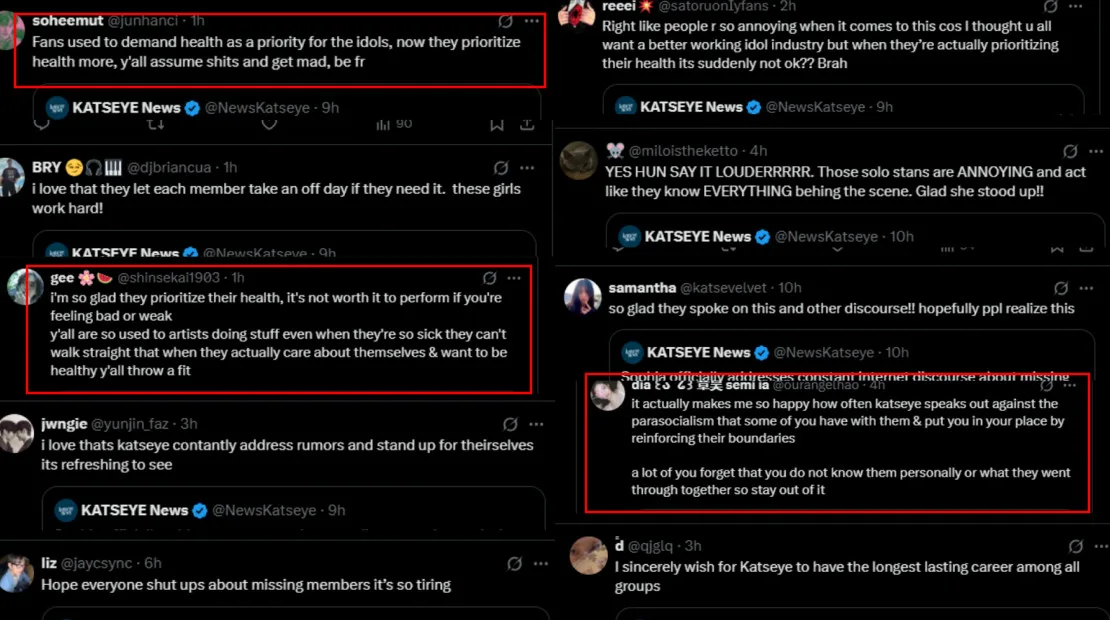Click the Grok icon on BRY's tweet

(501, 168)
